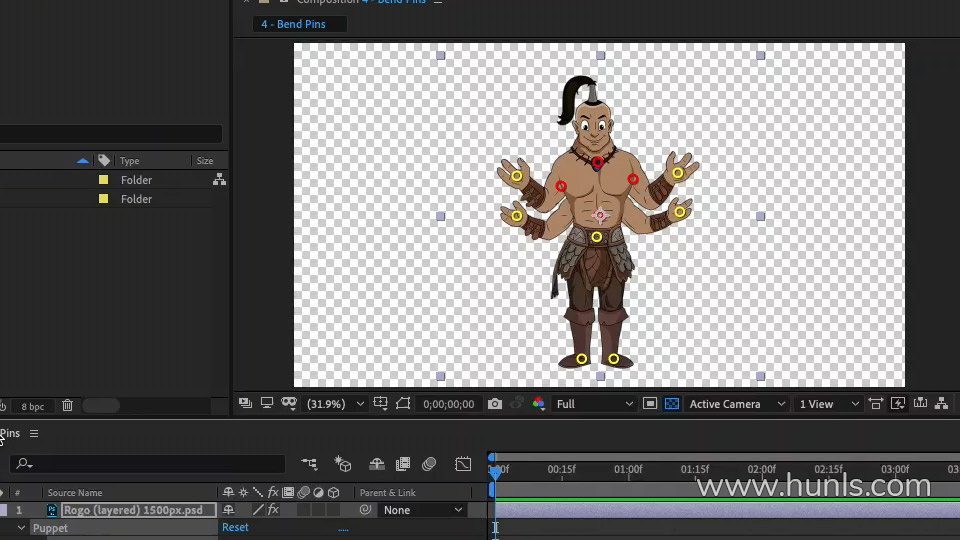Click project label tag column icon
Viewport: 960px width, 540px height.
point(104,160)
